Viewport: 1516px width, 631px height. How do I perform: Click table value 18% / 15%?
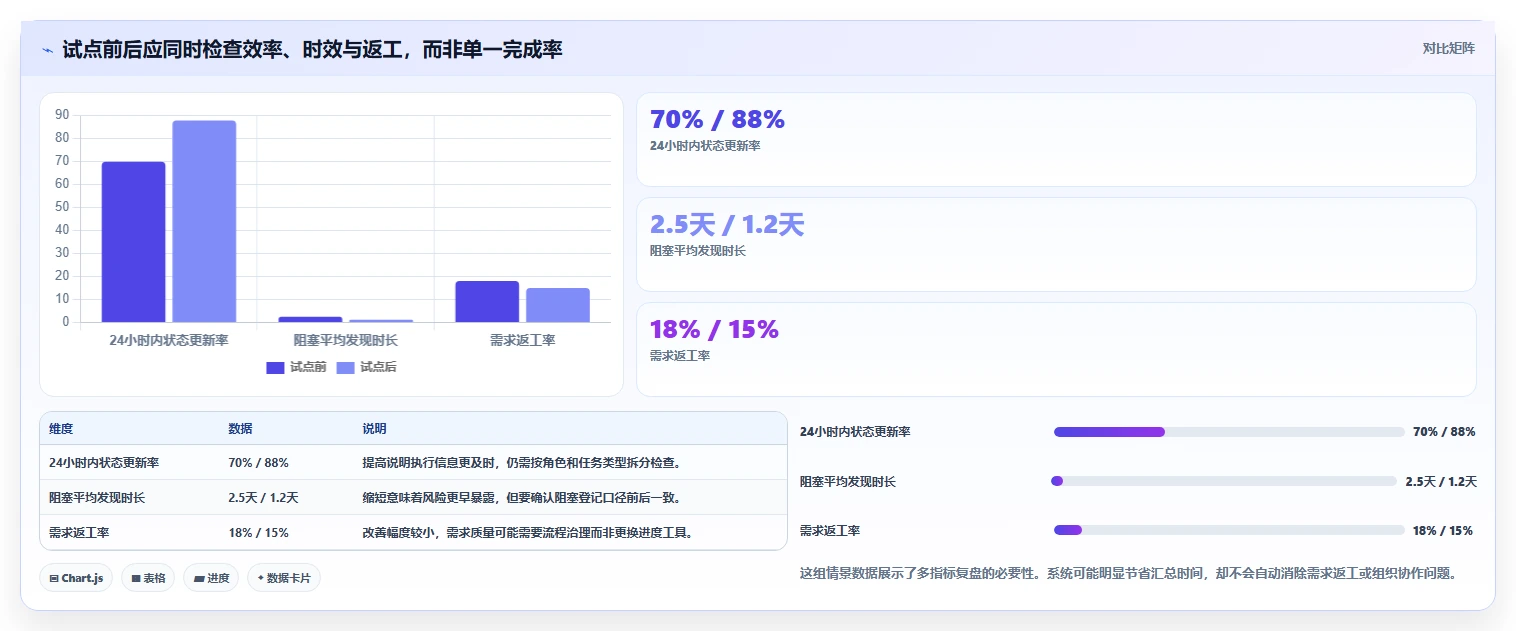[x=258, y=533]
